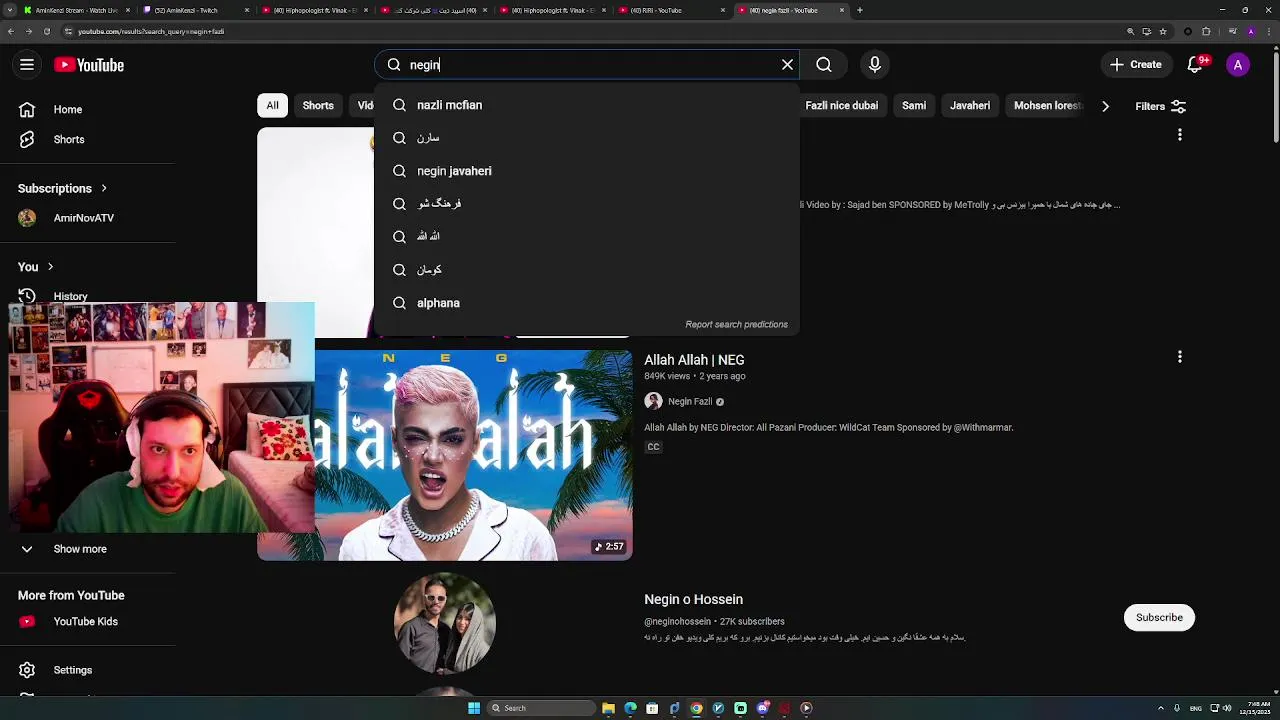The height and width of the screenshot is (720, 1280).
Task: Open the Negin Fazli channel avatar
Action: (653, 401)
